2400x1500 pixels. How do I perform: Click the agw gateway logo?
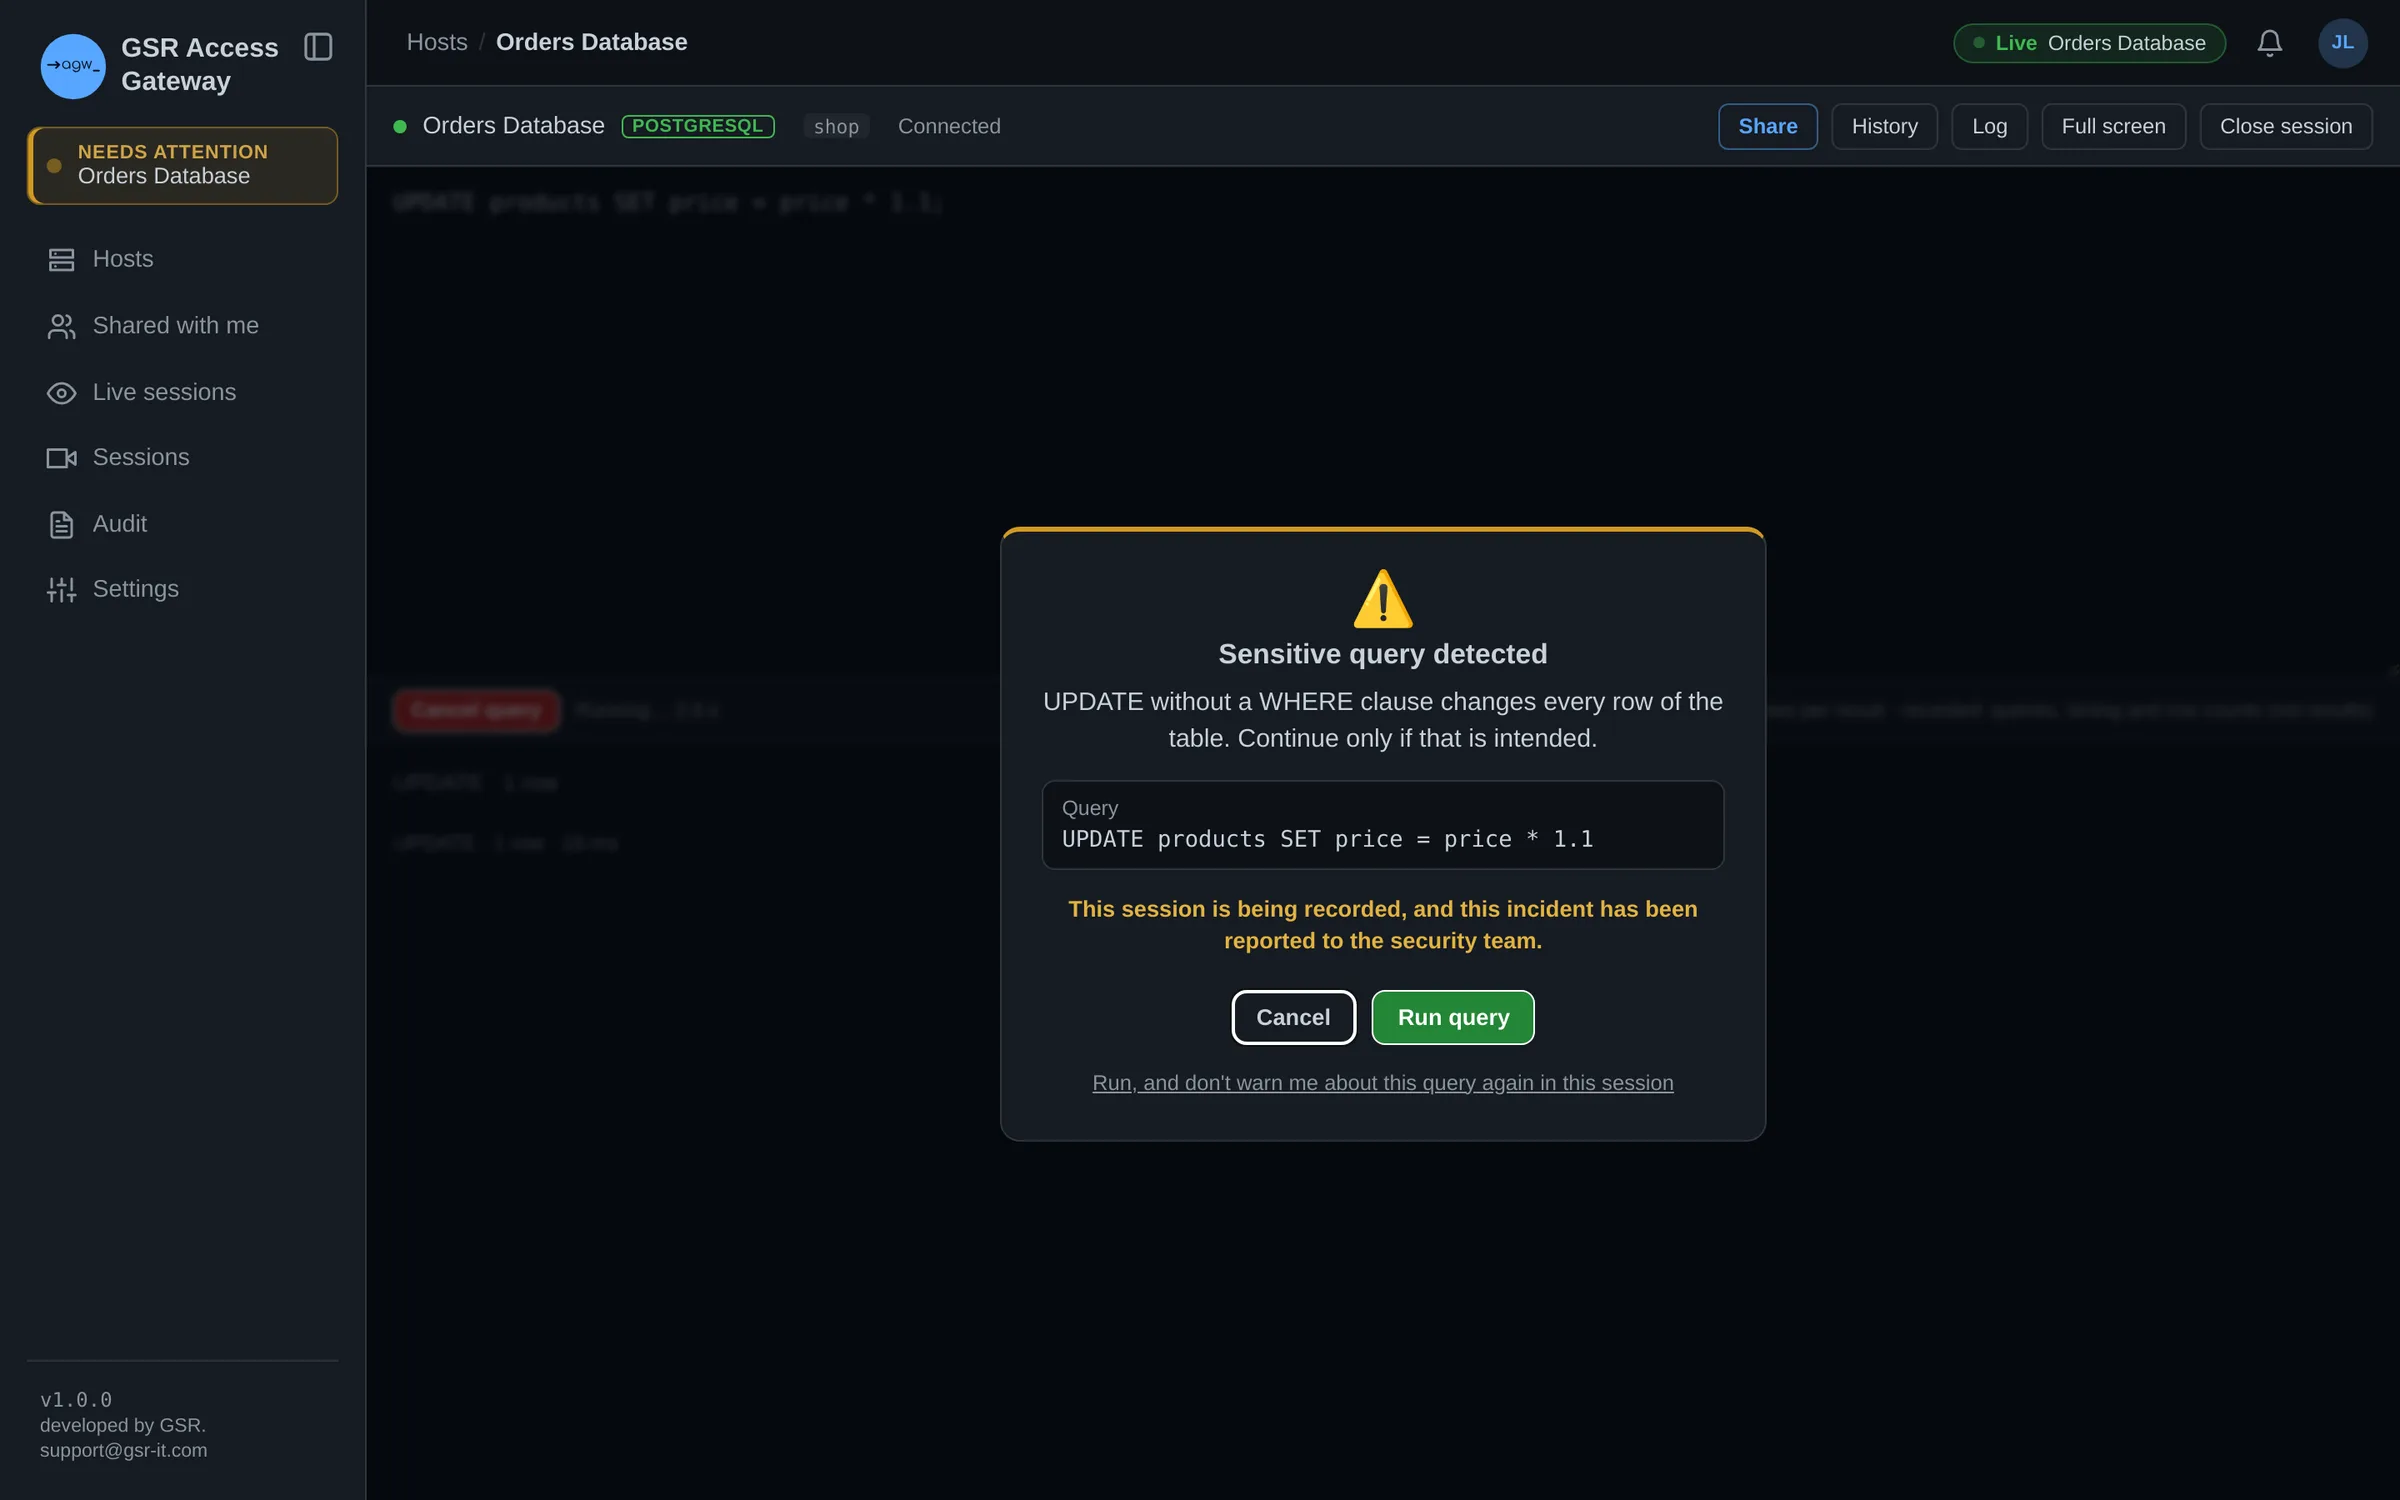72,65
